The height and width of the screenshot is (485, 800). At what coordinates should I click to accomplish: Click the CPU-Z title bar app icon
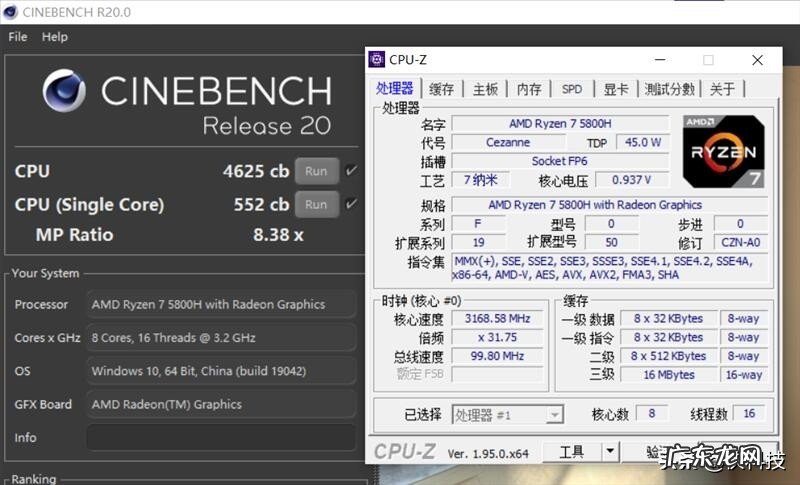click(x=377, y=60)
